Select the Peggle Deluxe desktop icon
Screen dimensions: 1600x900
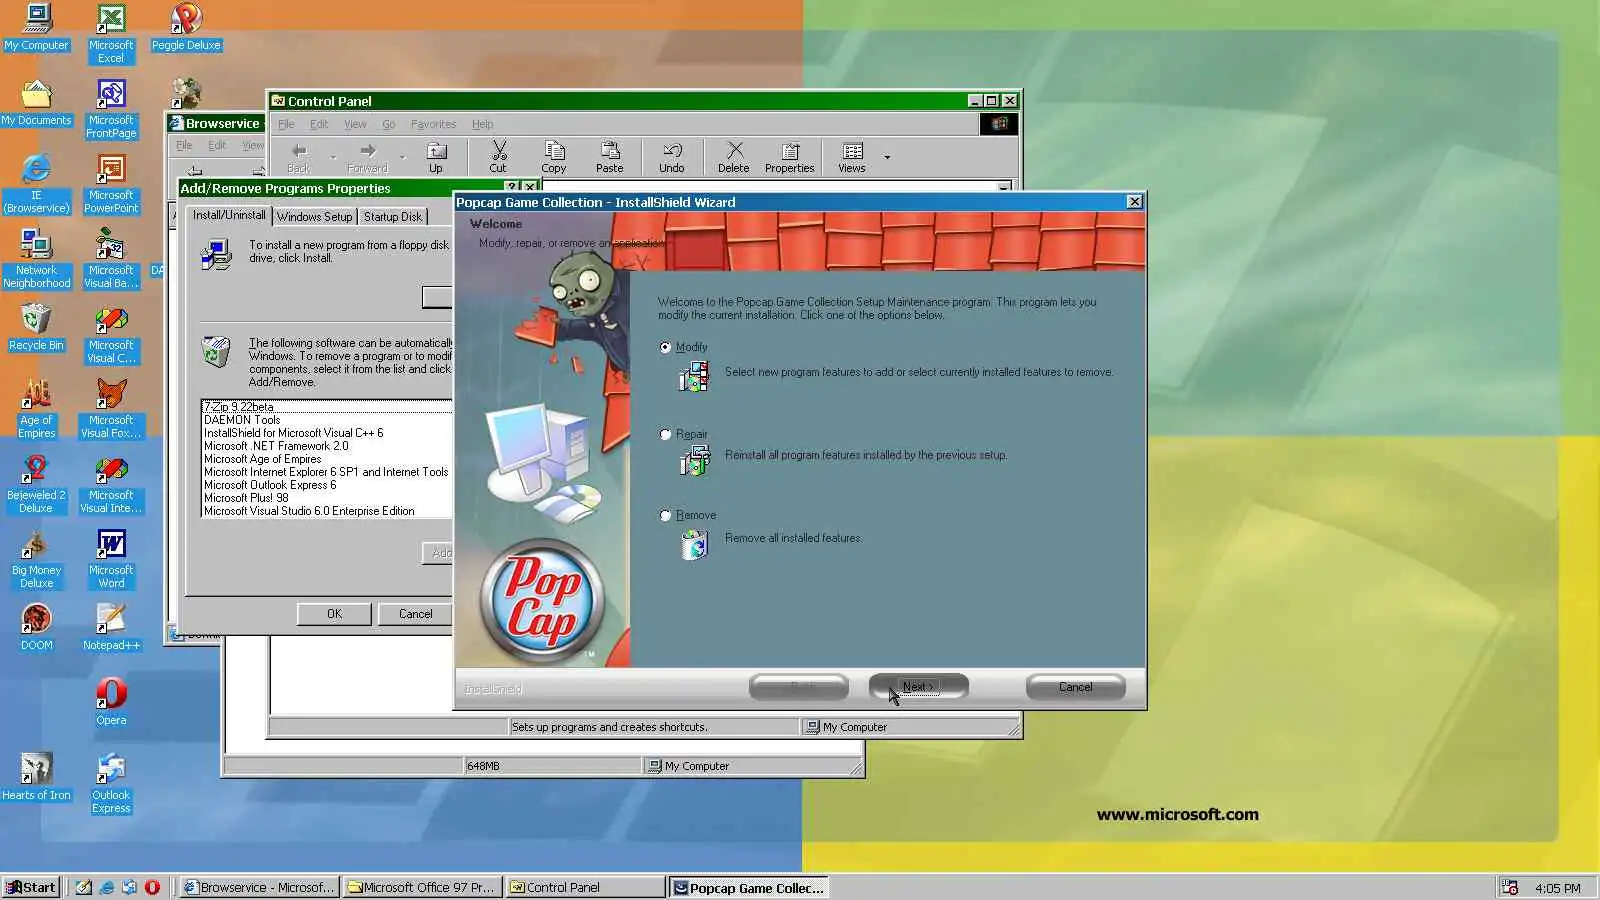tap(186, 27)
